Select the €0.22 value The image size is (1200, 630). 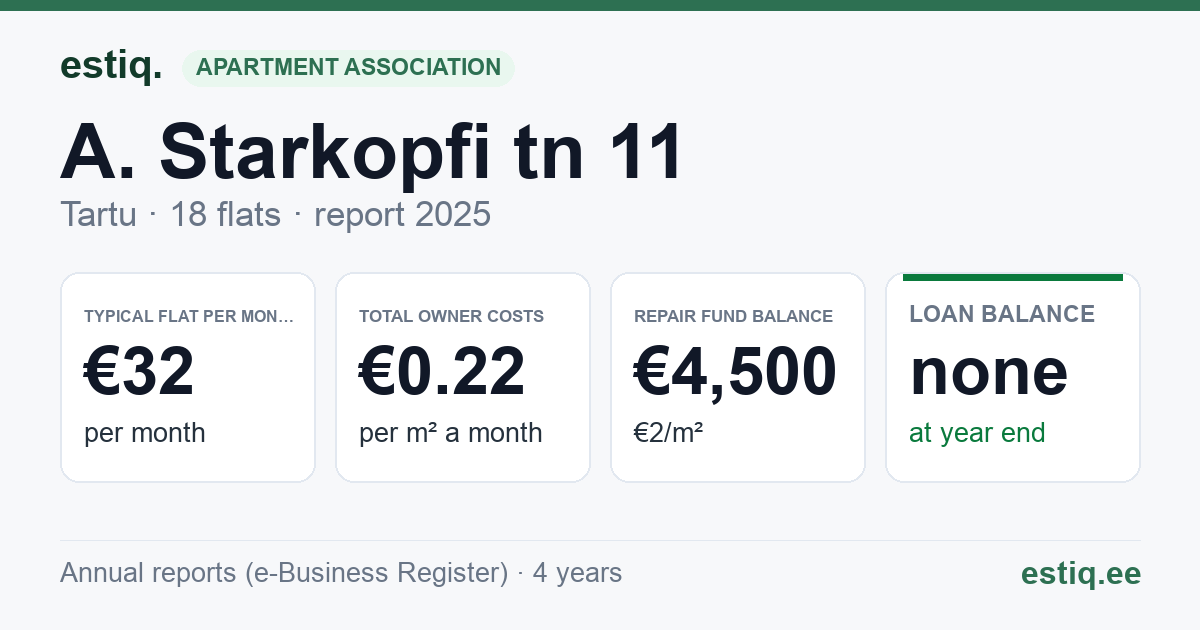[442, 371]
